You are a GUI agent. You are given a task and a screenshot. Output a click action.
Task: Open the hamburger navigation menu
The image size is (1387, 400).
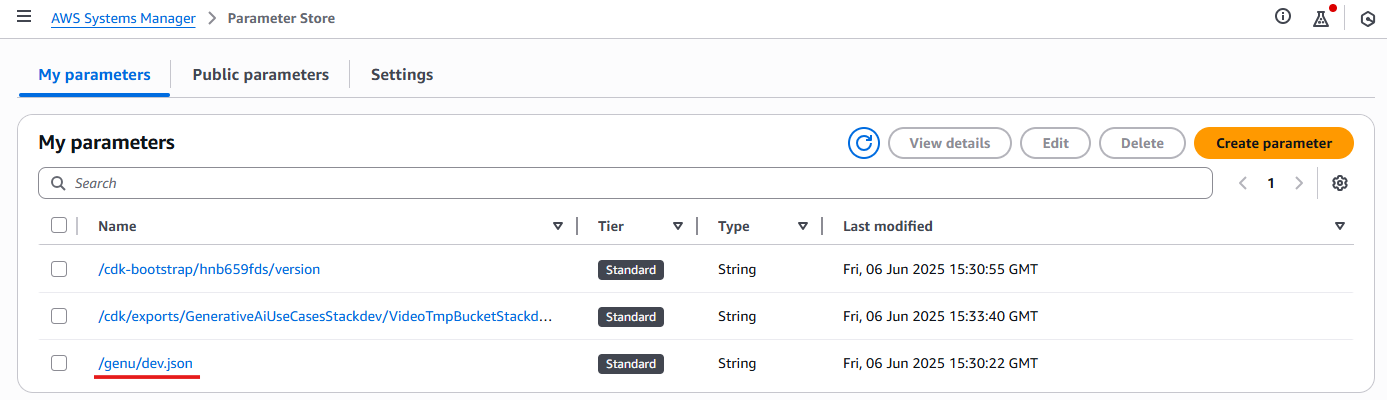pyautogui.click(x=24, y=17)
